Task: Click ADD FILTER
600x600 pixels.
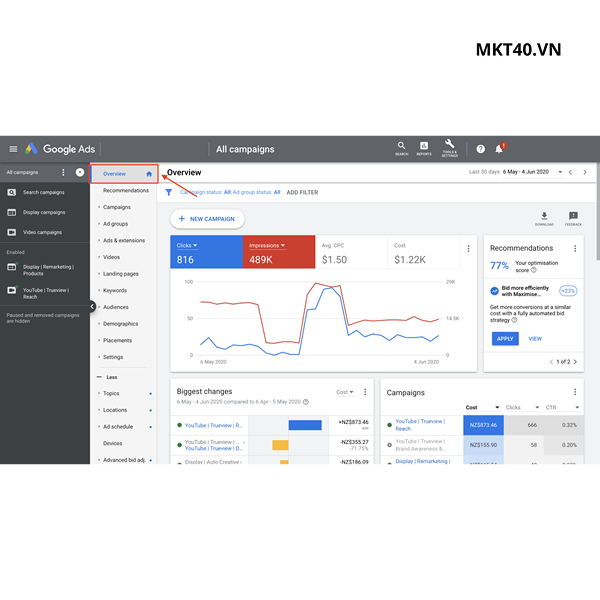Action: tap(302, 192)
